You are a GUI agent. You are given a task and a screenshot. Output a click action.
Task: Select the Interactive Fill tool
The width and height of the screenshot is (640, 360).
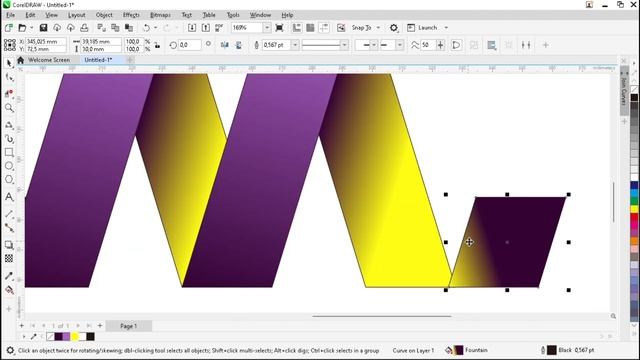point(9,290)
